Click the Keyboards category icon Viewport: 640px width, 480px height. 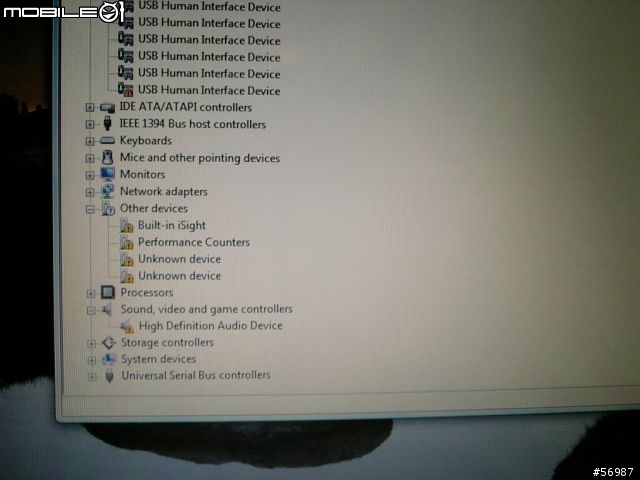click(107, 140)
